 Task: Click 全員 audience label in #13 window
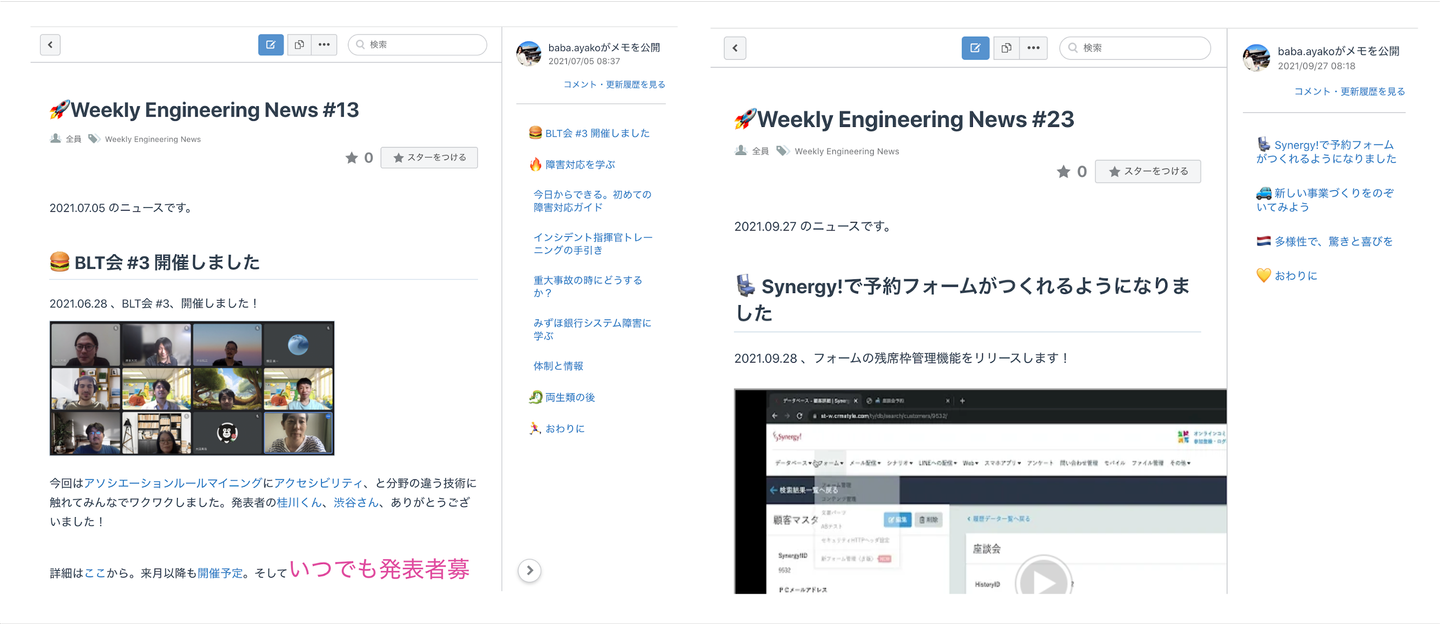73,139
